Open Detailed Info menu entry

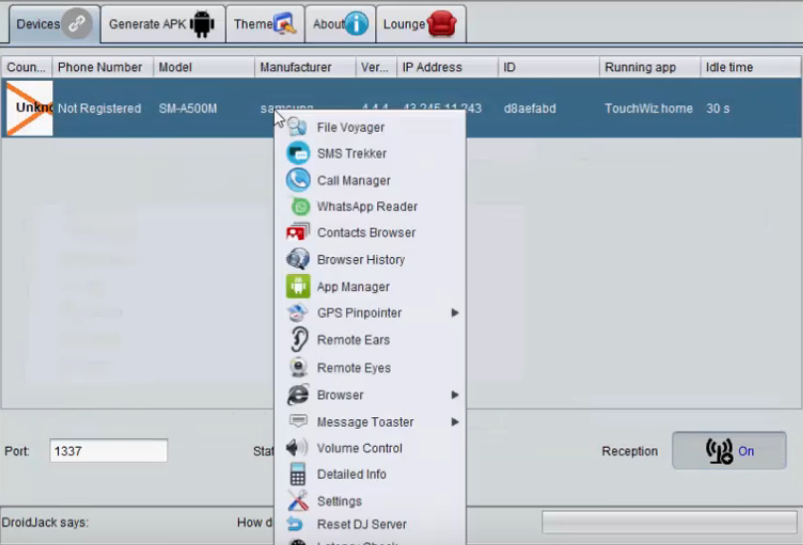point(370,474)
